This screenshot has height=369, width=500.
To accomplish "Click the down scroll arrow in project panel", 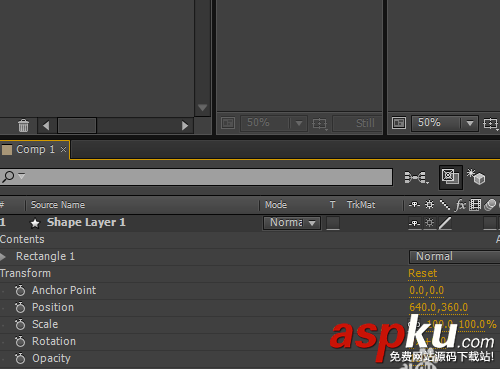I will click(202, 108).
